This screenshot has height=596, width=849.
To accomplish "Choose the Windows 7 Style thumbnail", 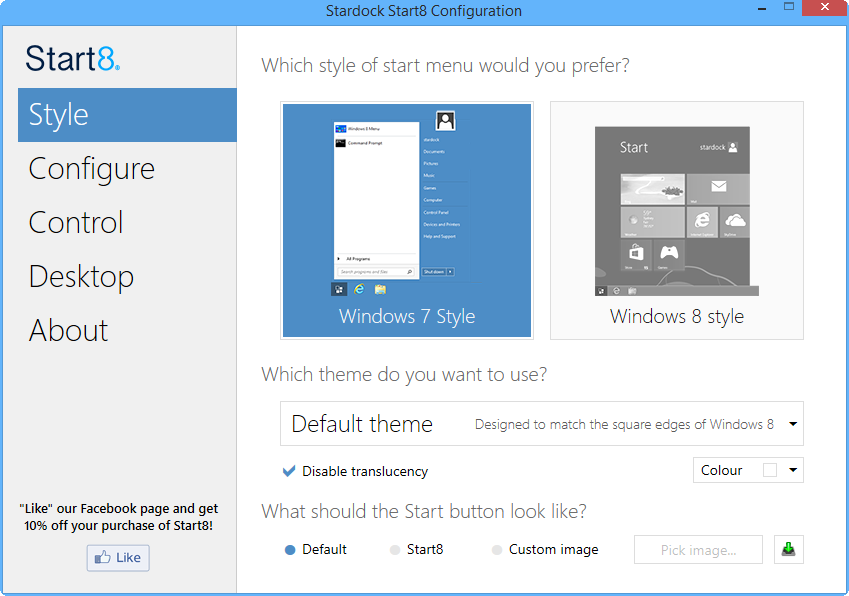I will pyautogui.click(x=407, y=220).
